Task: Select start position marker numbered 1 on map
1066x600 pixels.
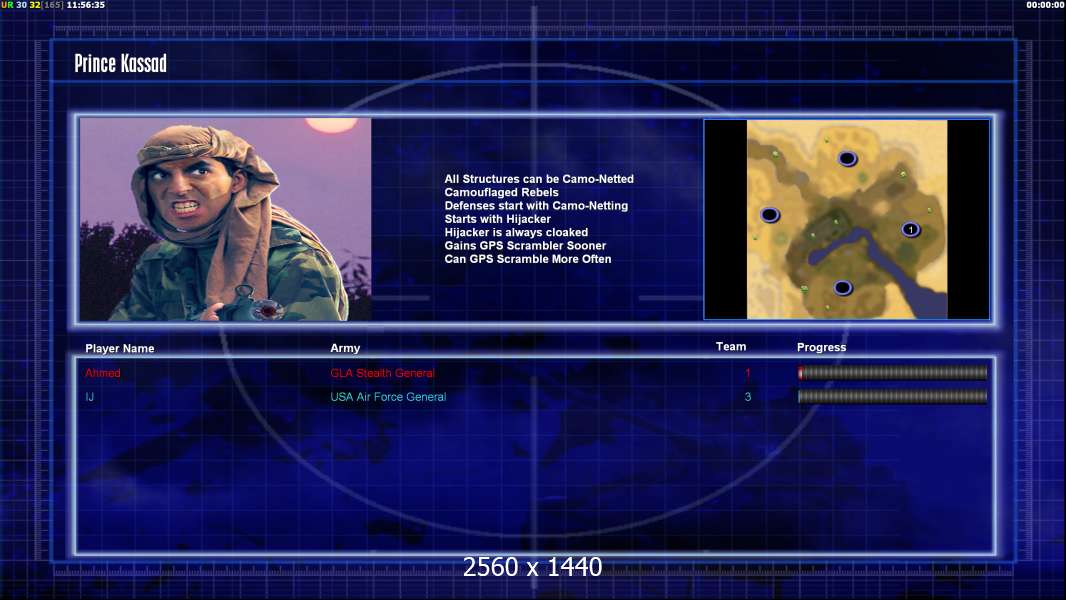Action: (x=910, y=230)
